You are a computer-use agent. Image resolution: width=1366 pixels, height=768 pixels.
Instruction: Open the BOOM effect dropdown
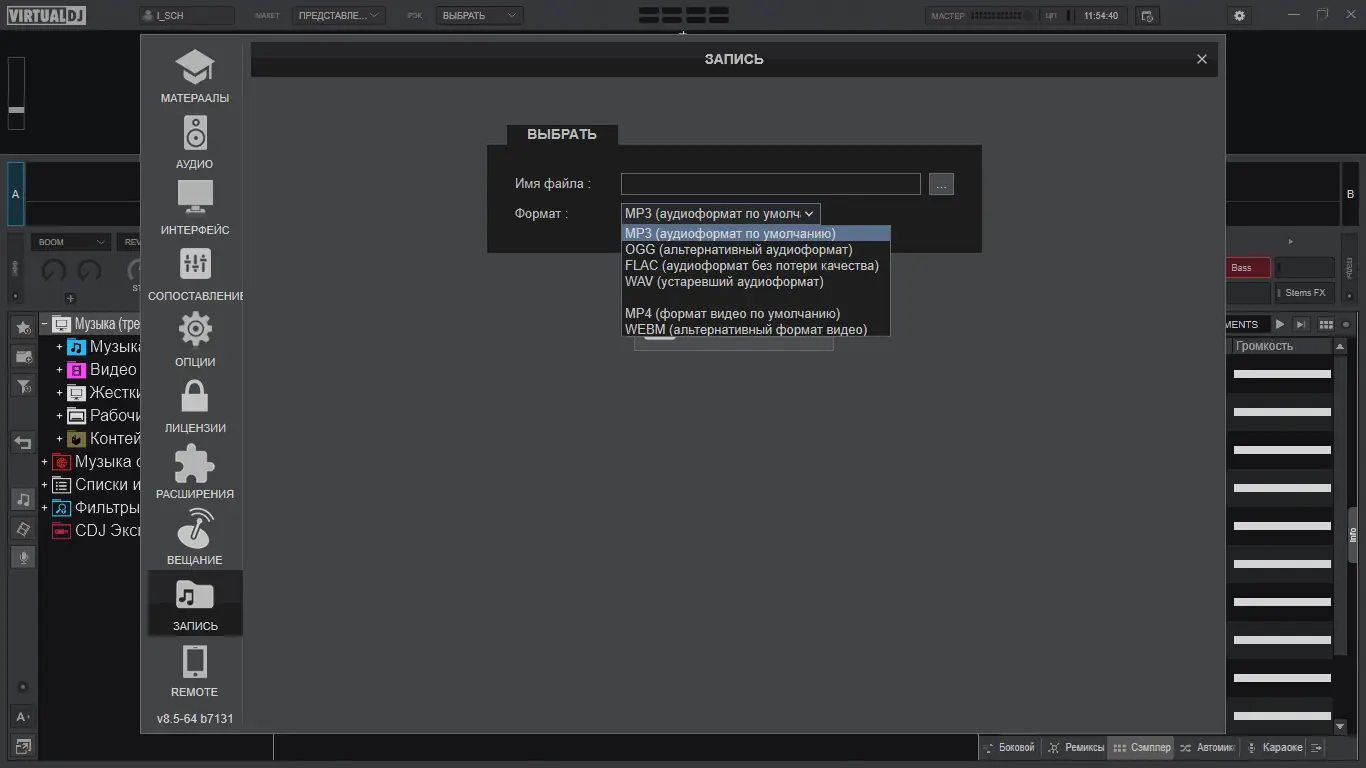70,242
